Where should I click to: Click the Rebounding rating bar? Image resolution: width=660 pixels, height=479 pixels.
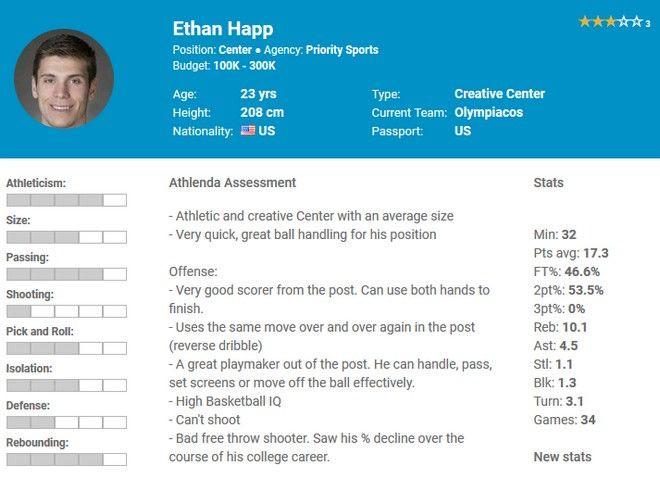point(66,459)
